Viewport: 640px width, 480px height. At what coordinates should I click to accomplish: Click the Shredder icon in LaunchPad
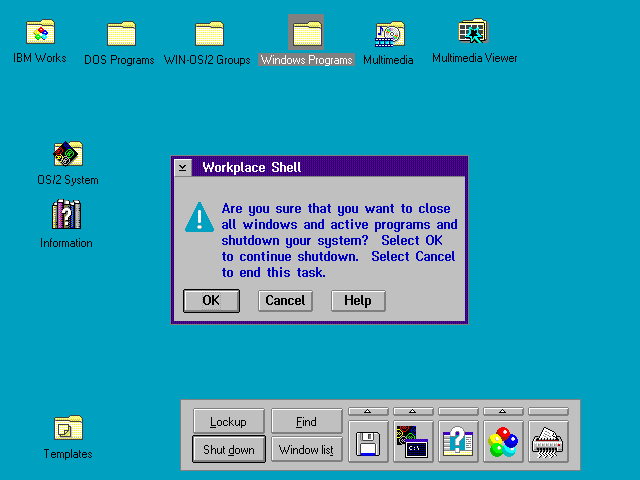[548, 442]
